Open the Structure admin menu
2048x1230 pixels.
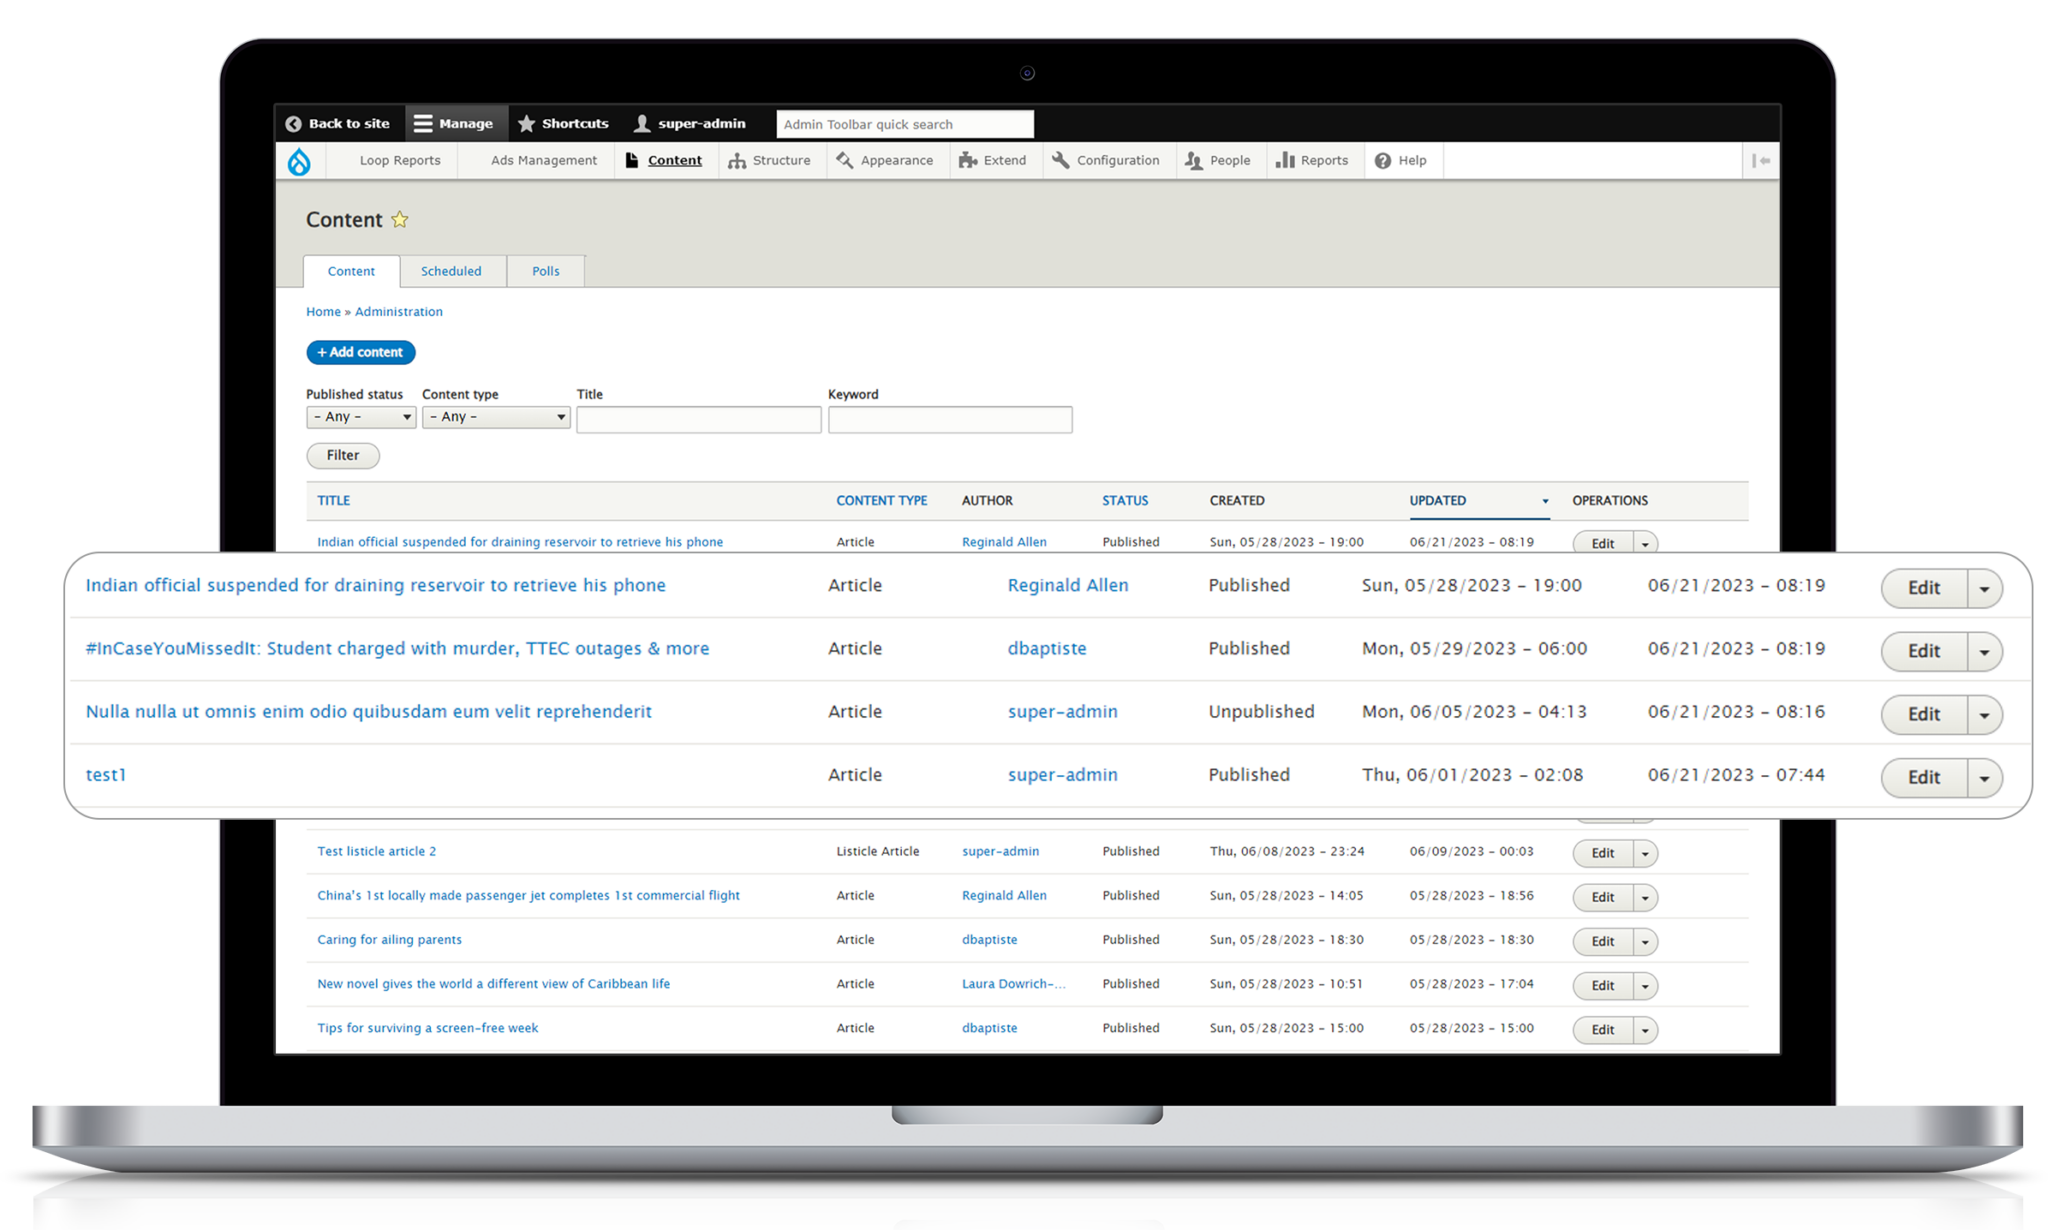769,161
